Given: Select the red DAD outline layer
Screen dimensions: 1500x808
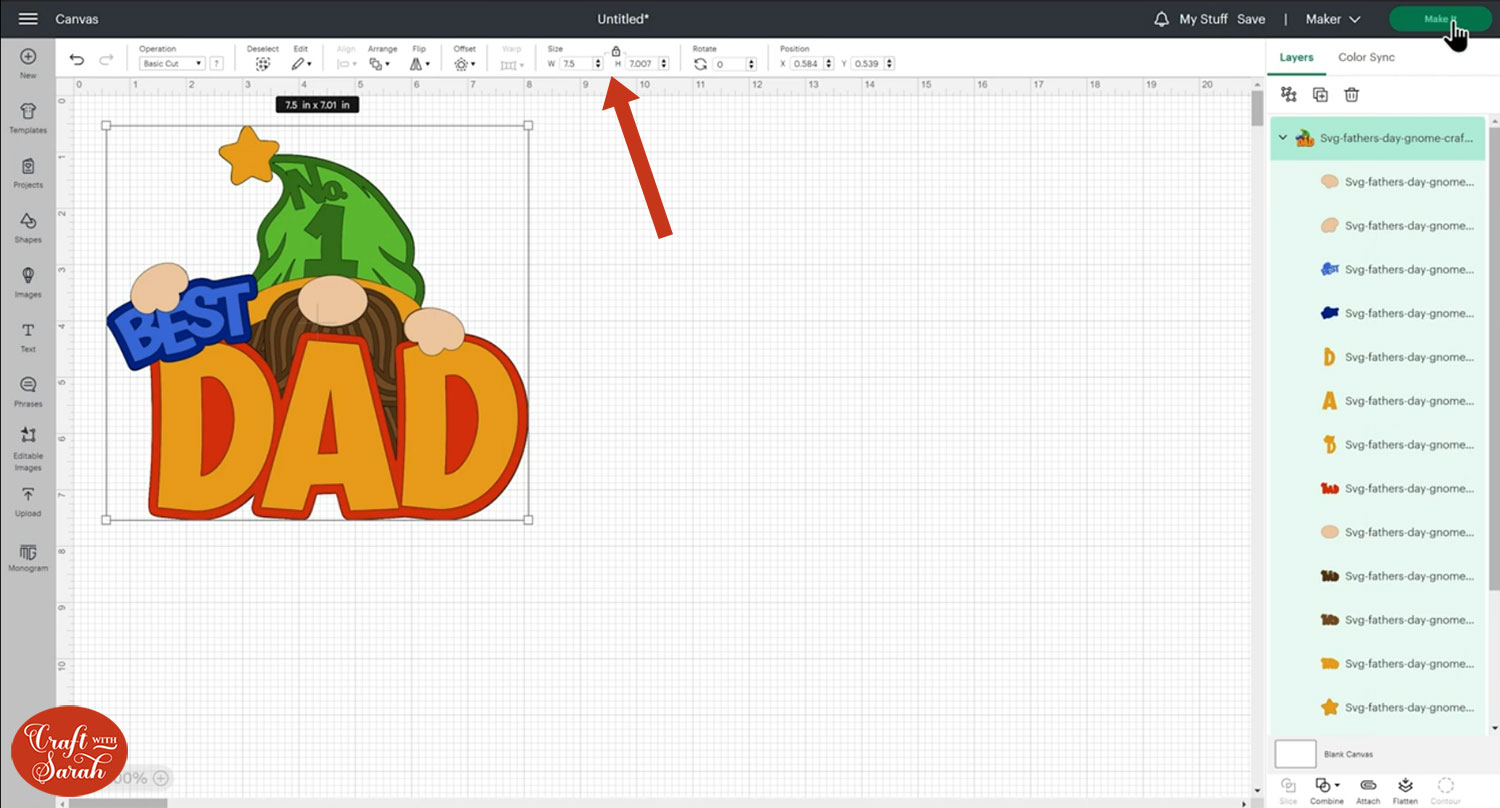Looking at the screenshot, I should (1377, 488).
